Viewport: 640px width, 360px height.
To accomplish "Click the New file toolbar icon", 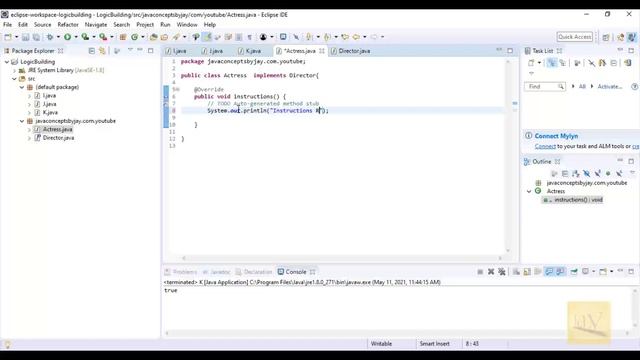I will click(8, 37).
